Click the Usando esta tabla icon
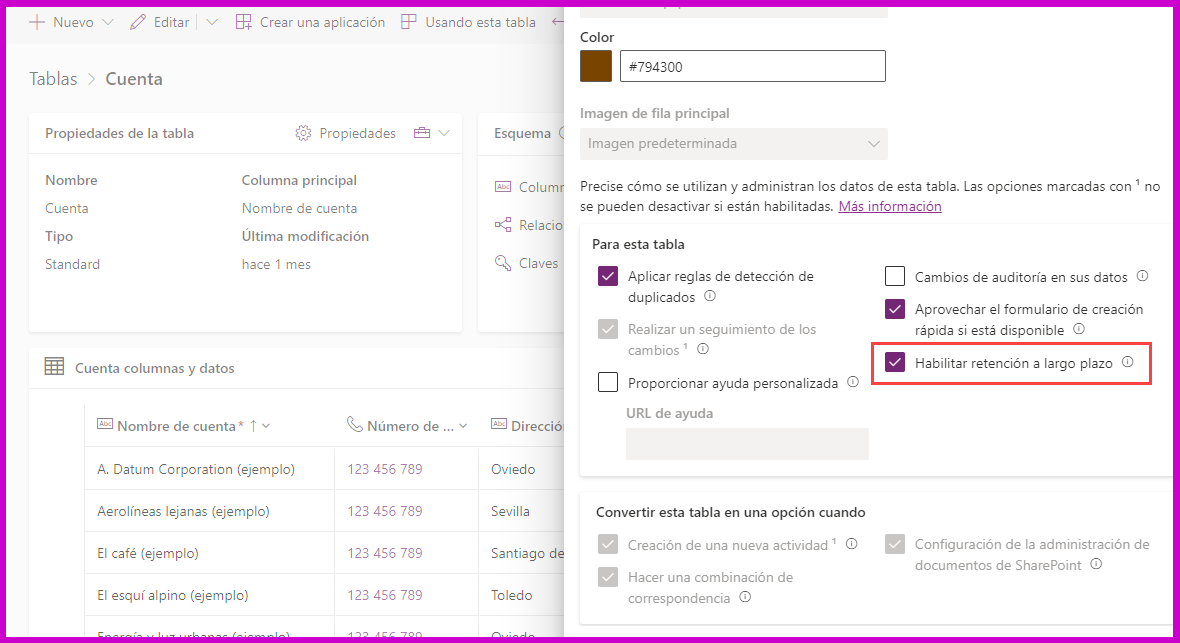The width and height of the screenshot is (1180, 643). (x=409, y=23)
